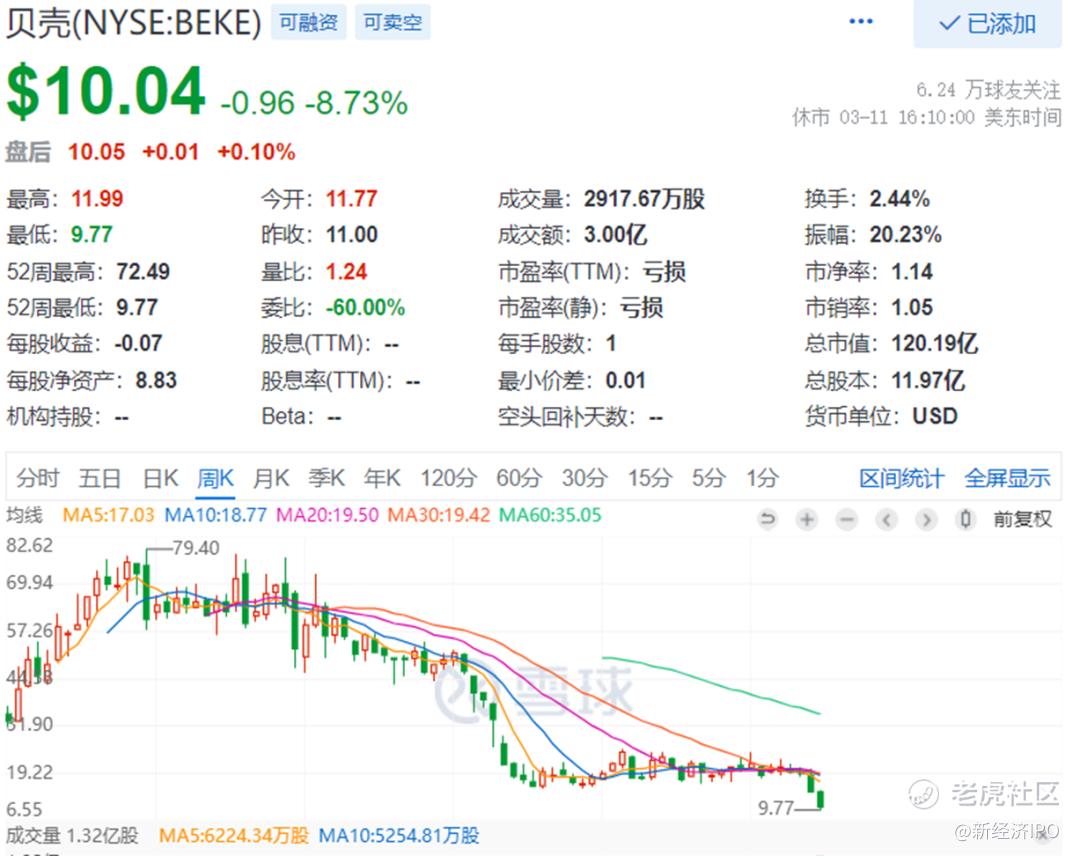1080x856 pixels.
Task: Click the 均线 moving average label
Action: click(x=25, y=515)
